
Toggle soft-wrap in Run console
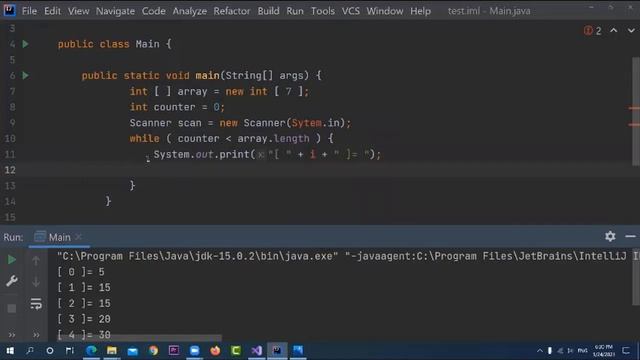click(x=36, y=304)
